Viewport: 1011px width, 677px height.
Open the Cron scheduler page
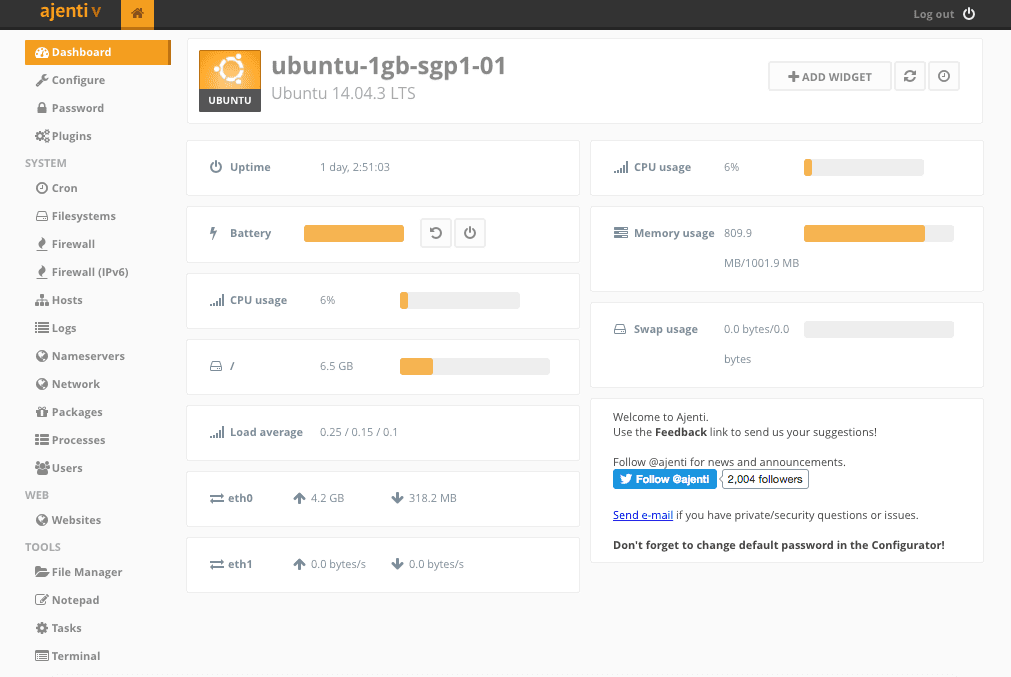(x=64, y=188)
